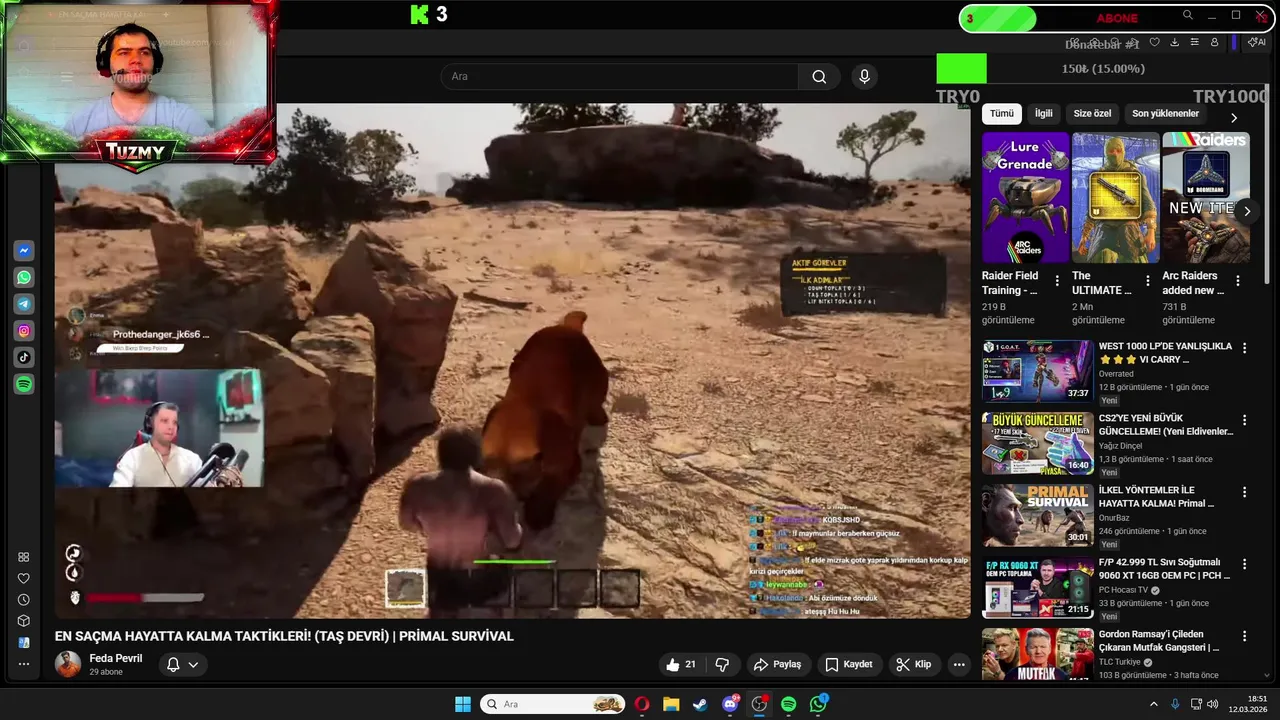Open Opera AI assistant button
The width and height of the screenshot is (1280, 720).
click(1258, 42)
